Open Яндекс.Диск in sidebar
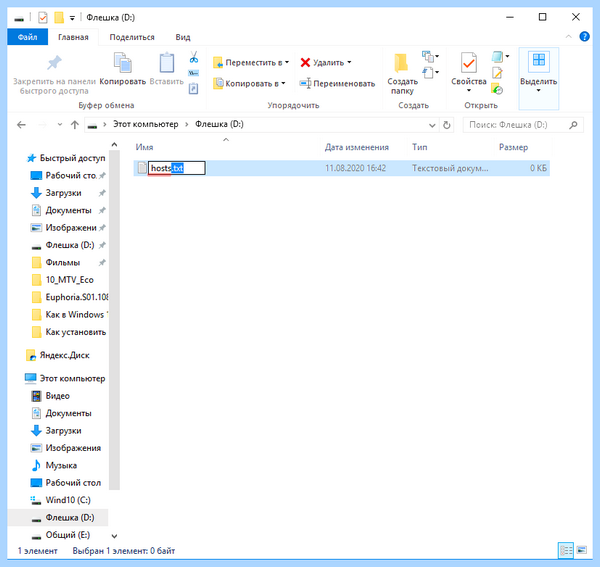The width and height of the screenshot is (600, 567). 58,355
